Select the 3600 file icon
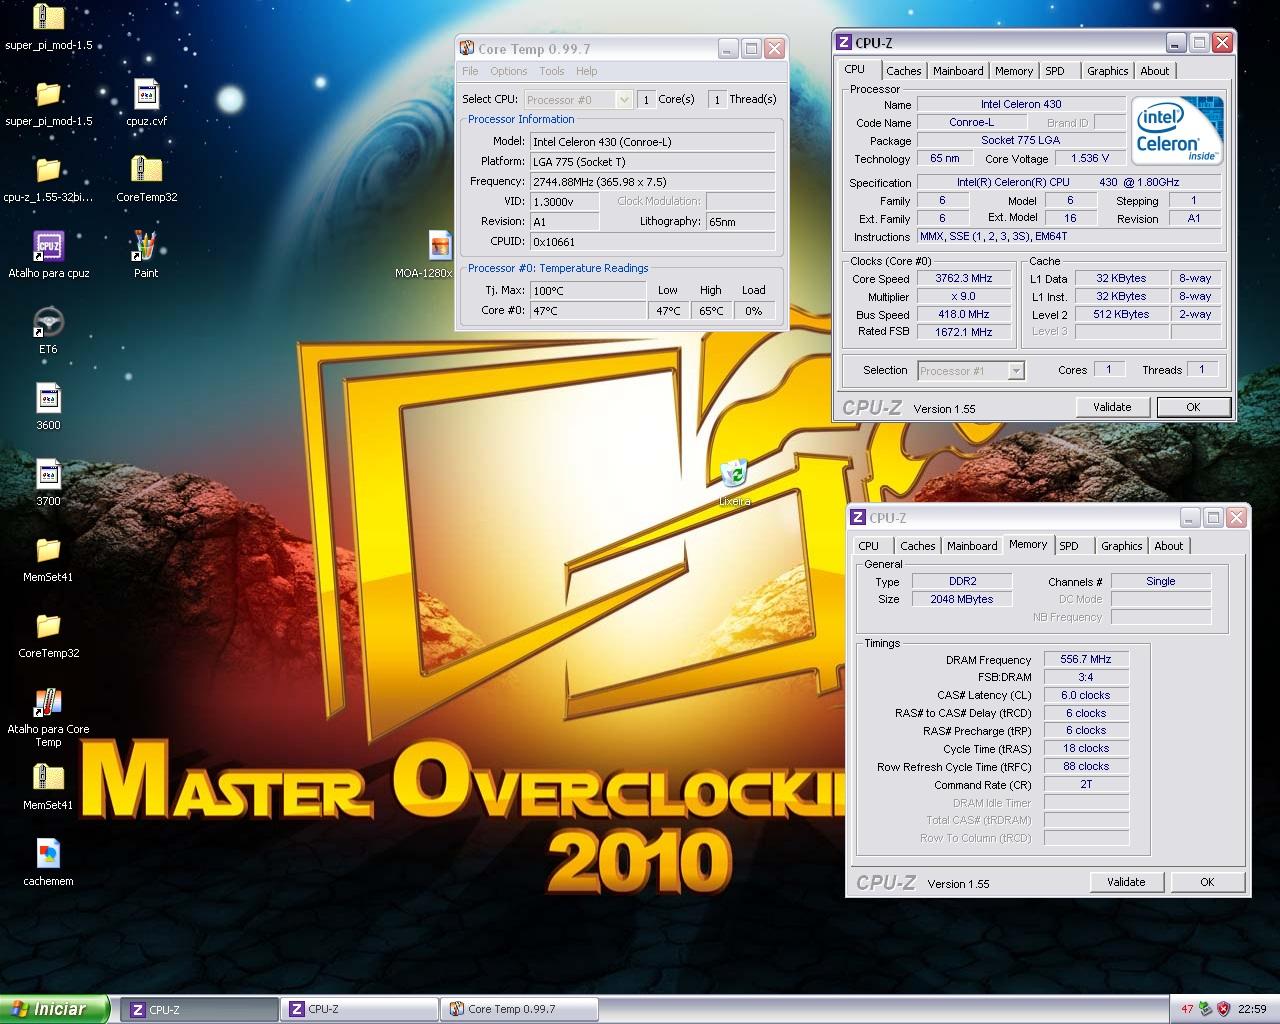This screenshot has height=1024, width=1280. tap(48, 398)
